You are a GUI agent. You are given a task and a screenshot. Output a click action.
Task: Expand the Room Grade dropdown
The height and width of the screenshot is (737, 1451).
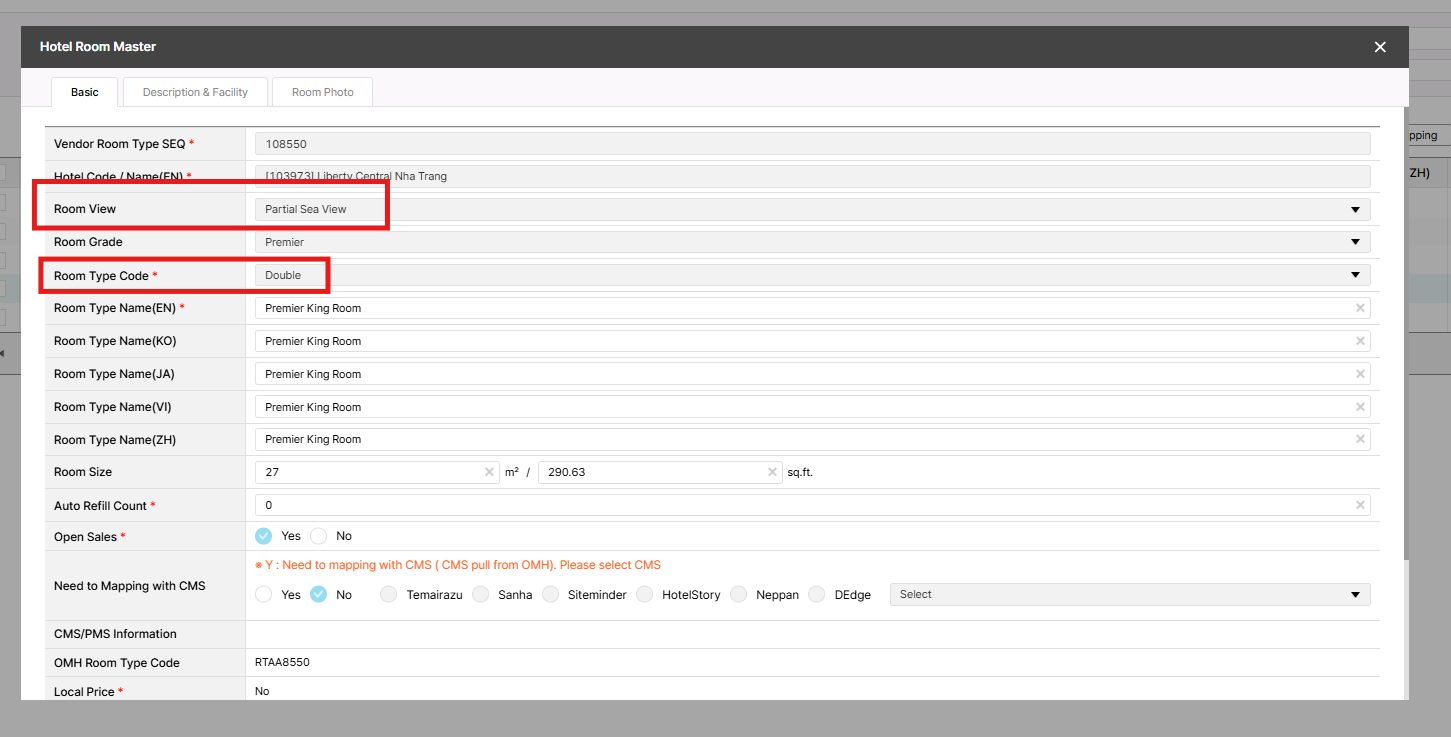(812, 242)
